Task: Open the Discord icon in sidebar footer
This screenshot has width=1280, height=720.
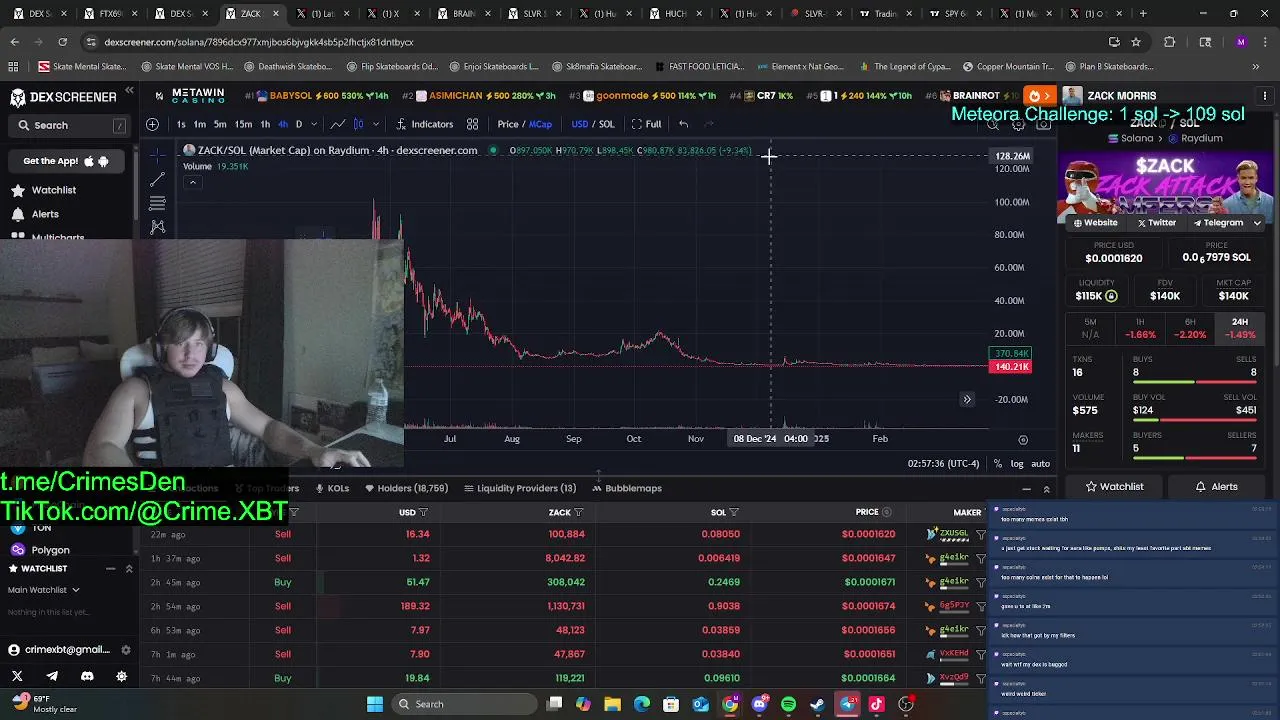Action: pos(87,676)
